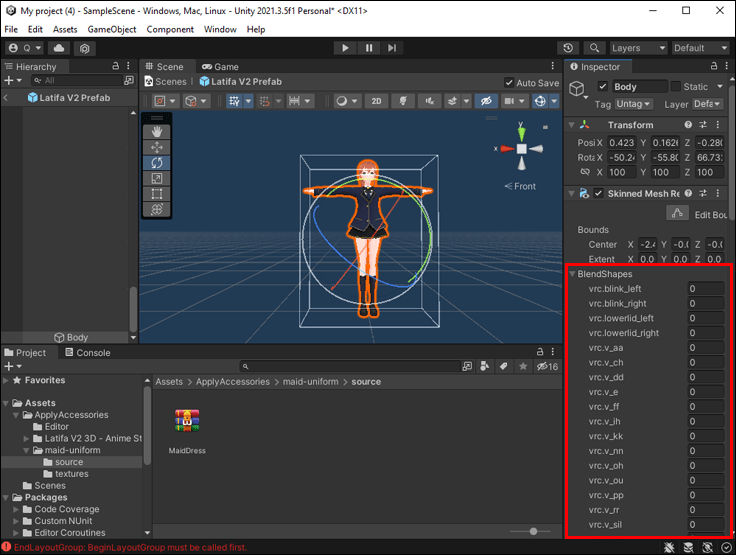
Task: Open Unity version control icon
Action: (84, 48)
